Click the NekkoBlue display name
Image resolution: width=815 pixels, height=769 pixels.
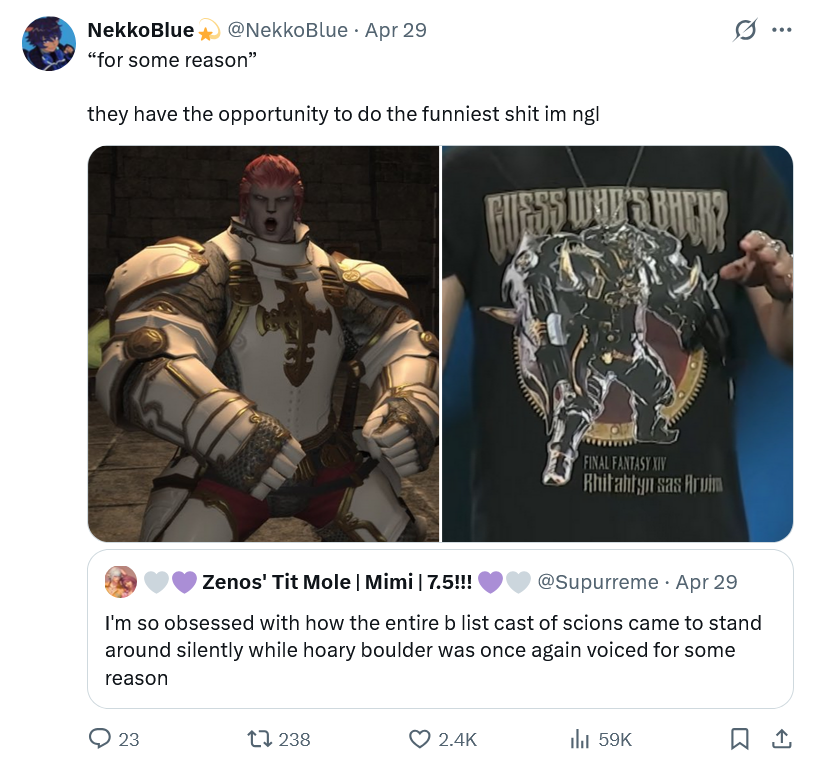pyautogui.click(x=140, y=30)
